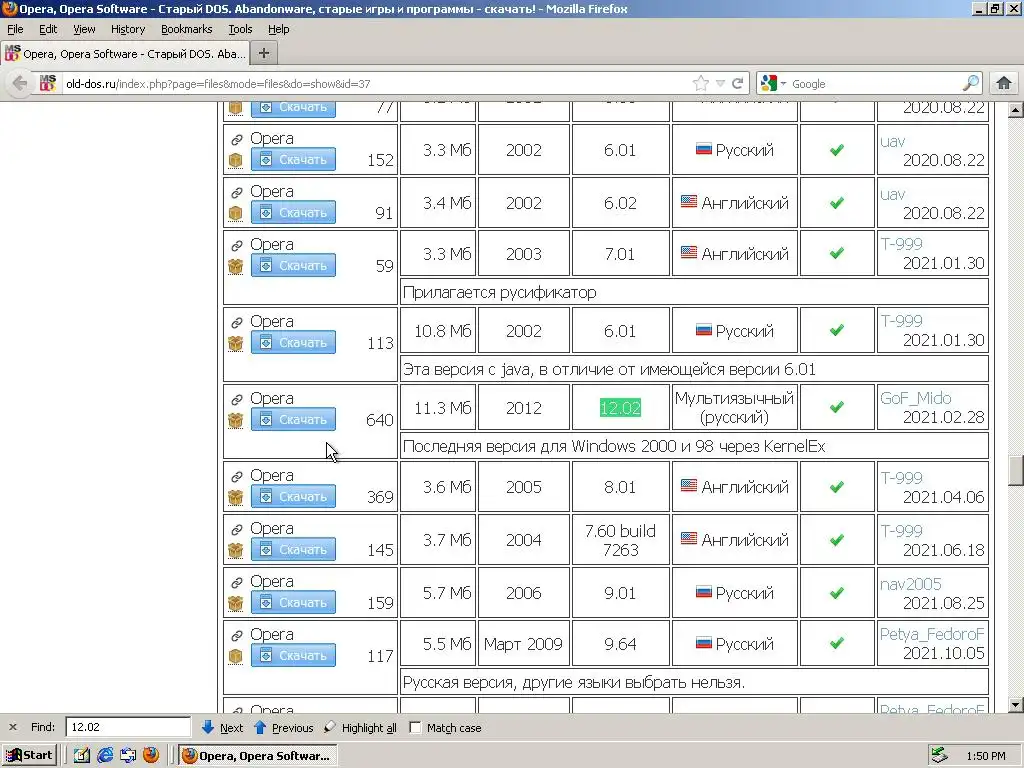Screen dimensions: 1024x768
Task: Click the text 'Прилагается русификатор'
Action: tap(500, 292)
